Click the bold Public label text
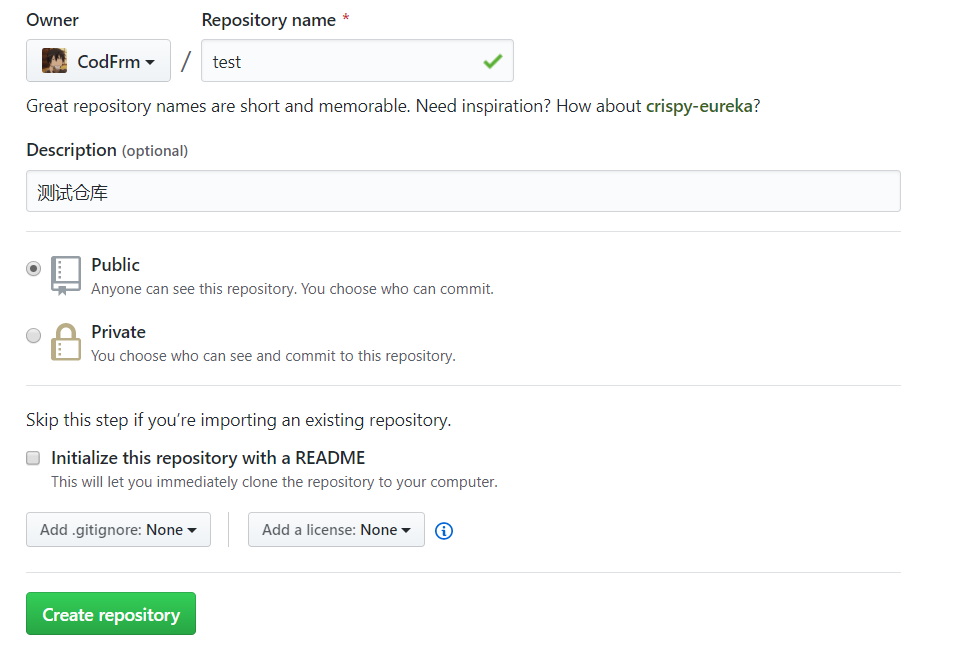 [115, 265]
